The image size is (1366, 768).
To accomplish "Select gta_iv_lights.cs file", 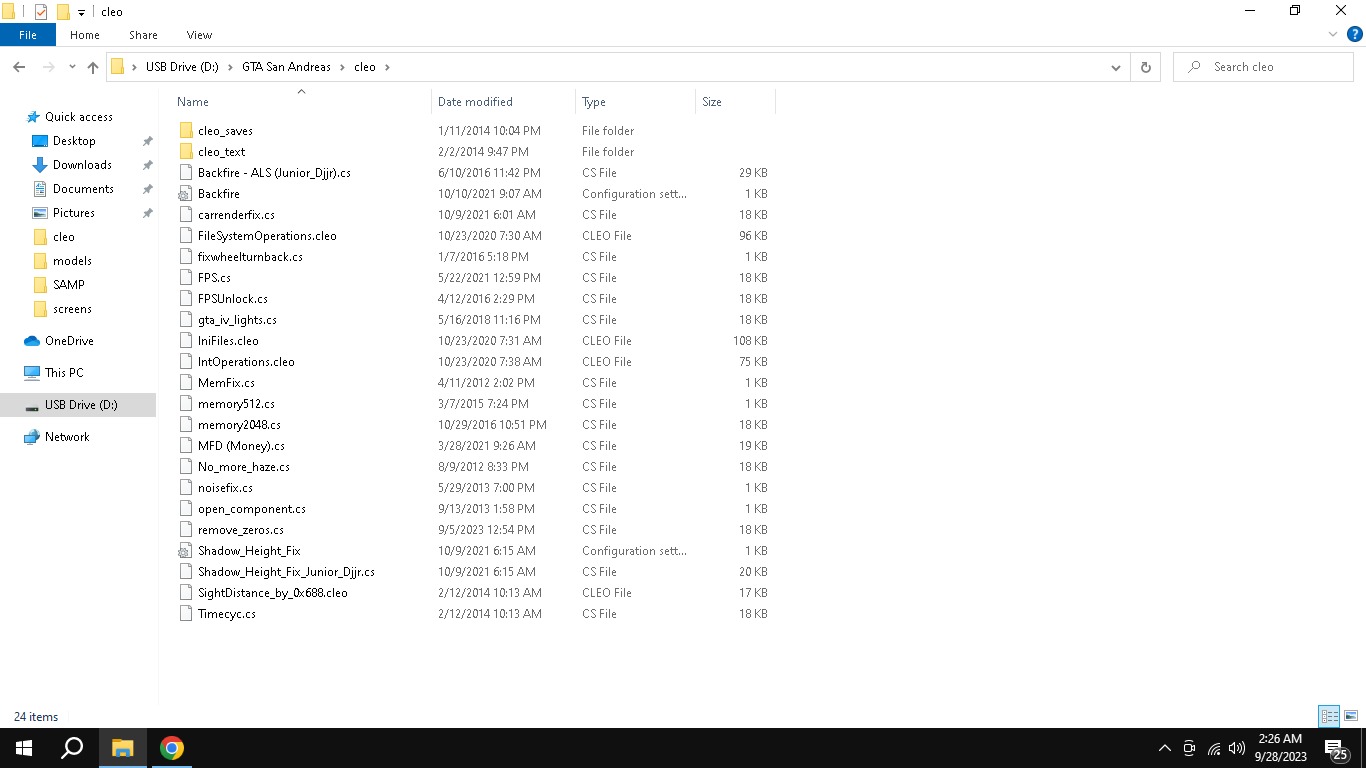I will (237, 320).
